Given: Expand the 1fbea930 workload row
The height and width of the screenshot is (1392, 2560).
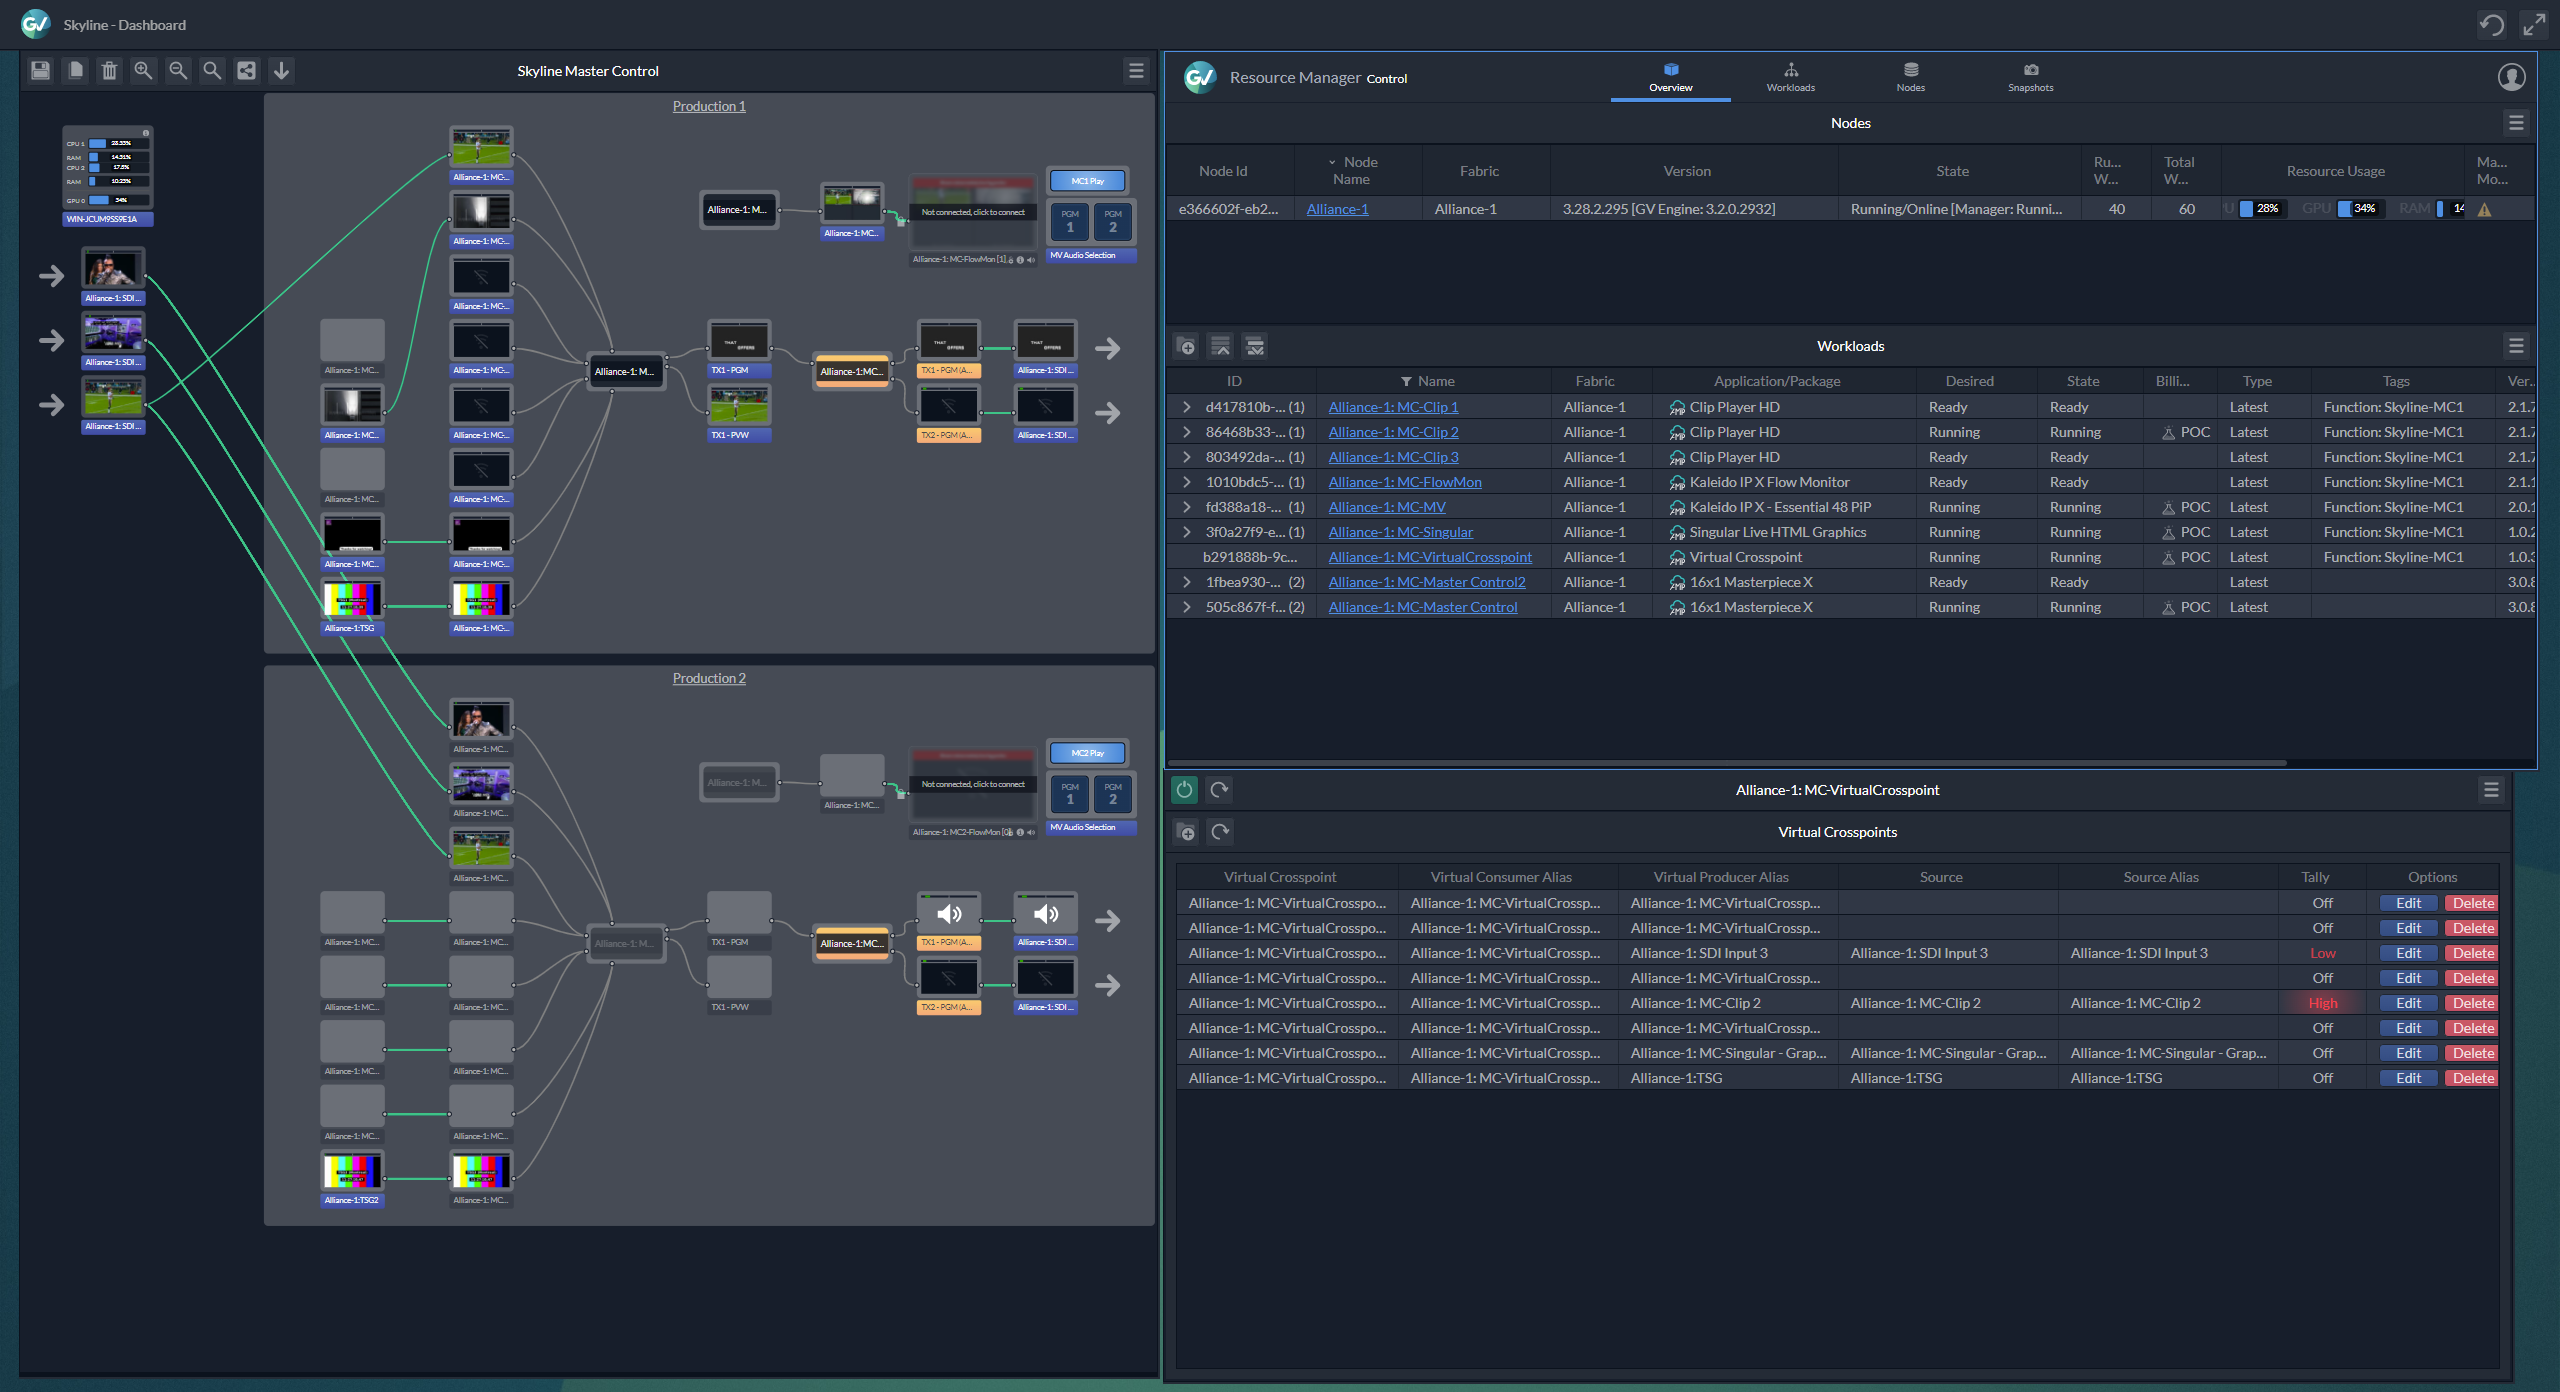Looking at the screenshot, I should tap(1187, 582).
